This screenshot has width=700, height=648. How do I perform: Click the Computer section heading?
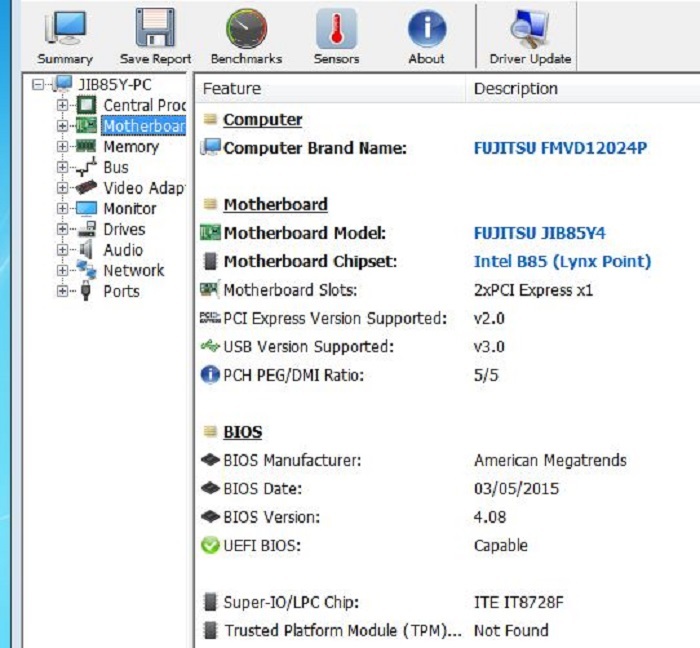[x=262, y=120]
